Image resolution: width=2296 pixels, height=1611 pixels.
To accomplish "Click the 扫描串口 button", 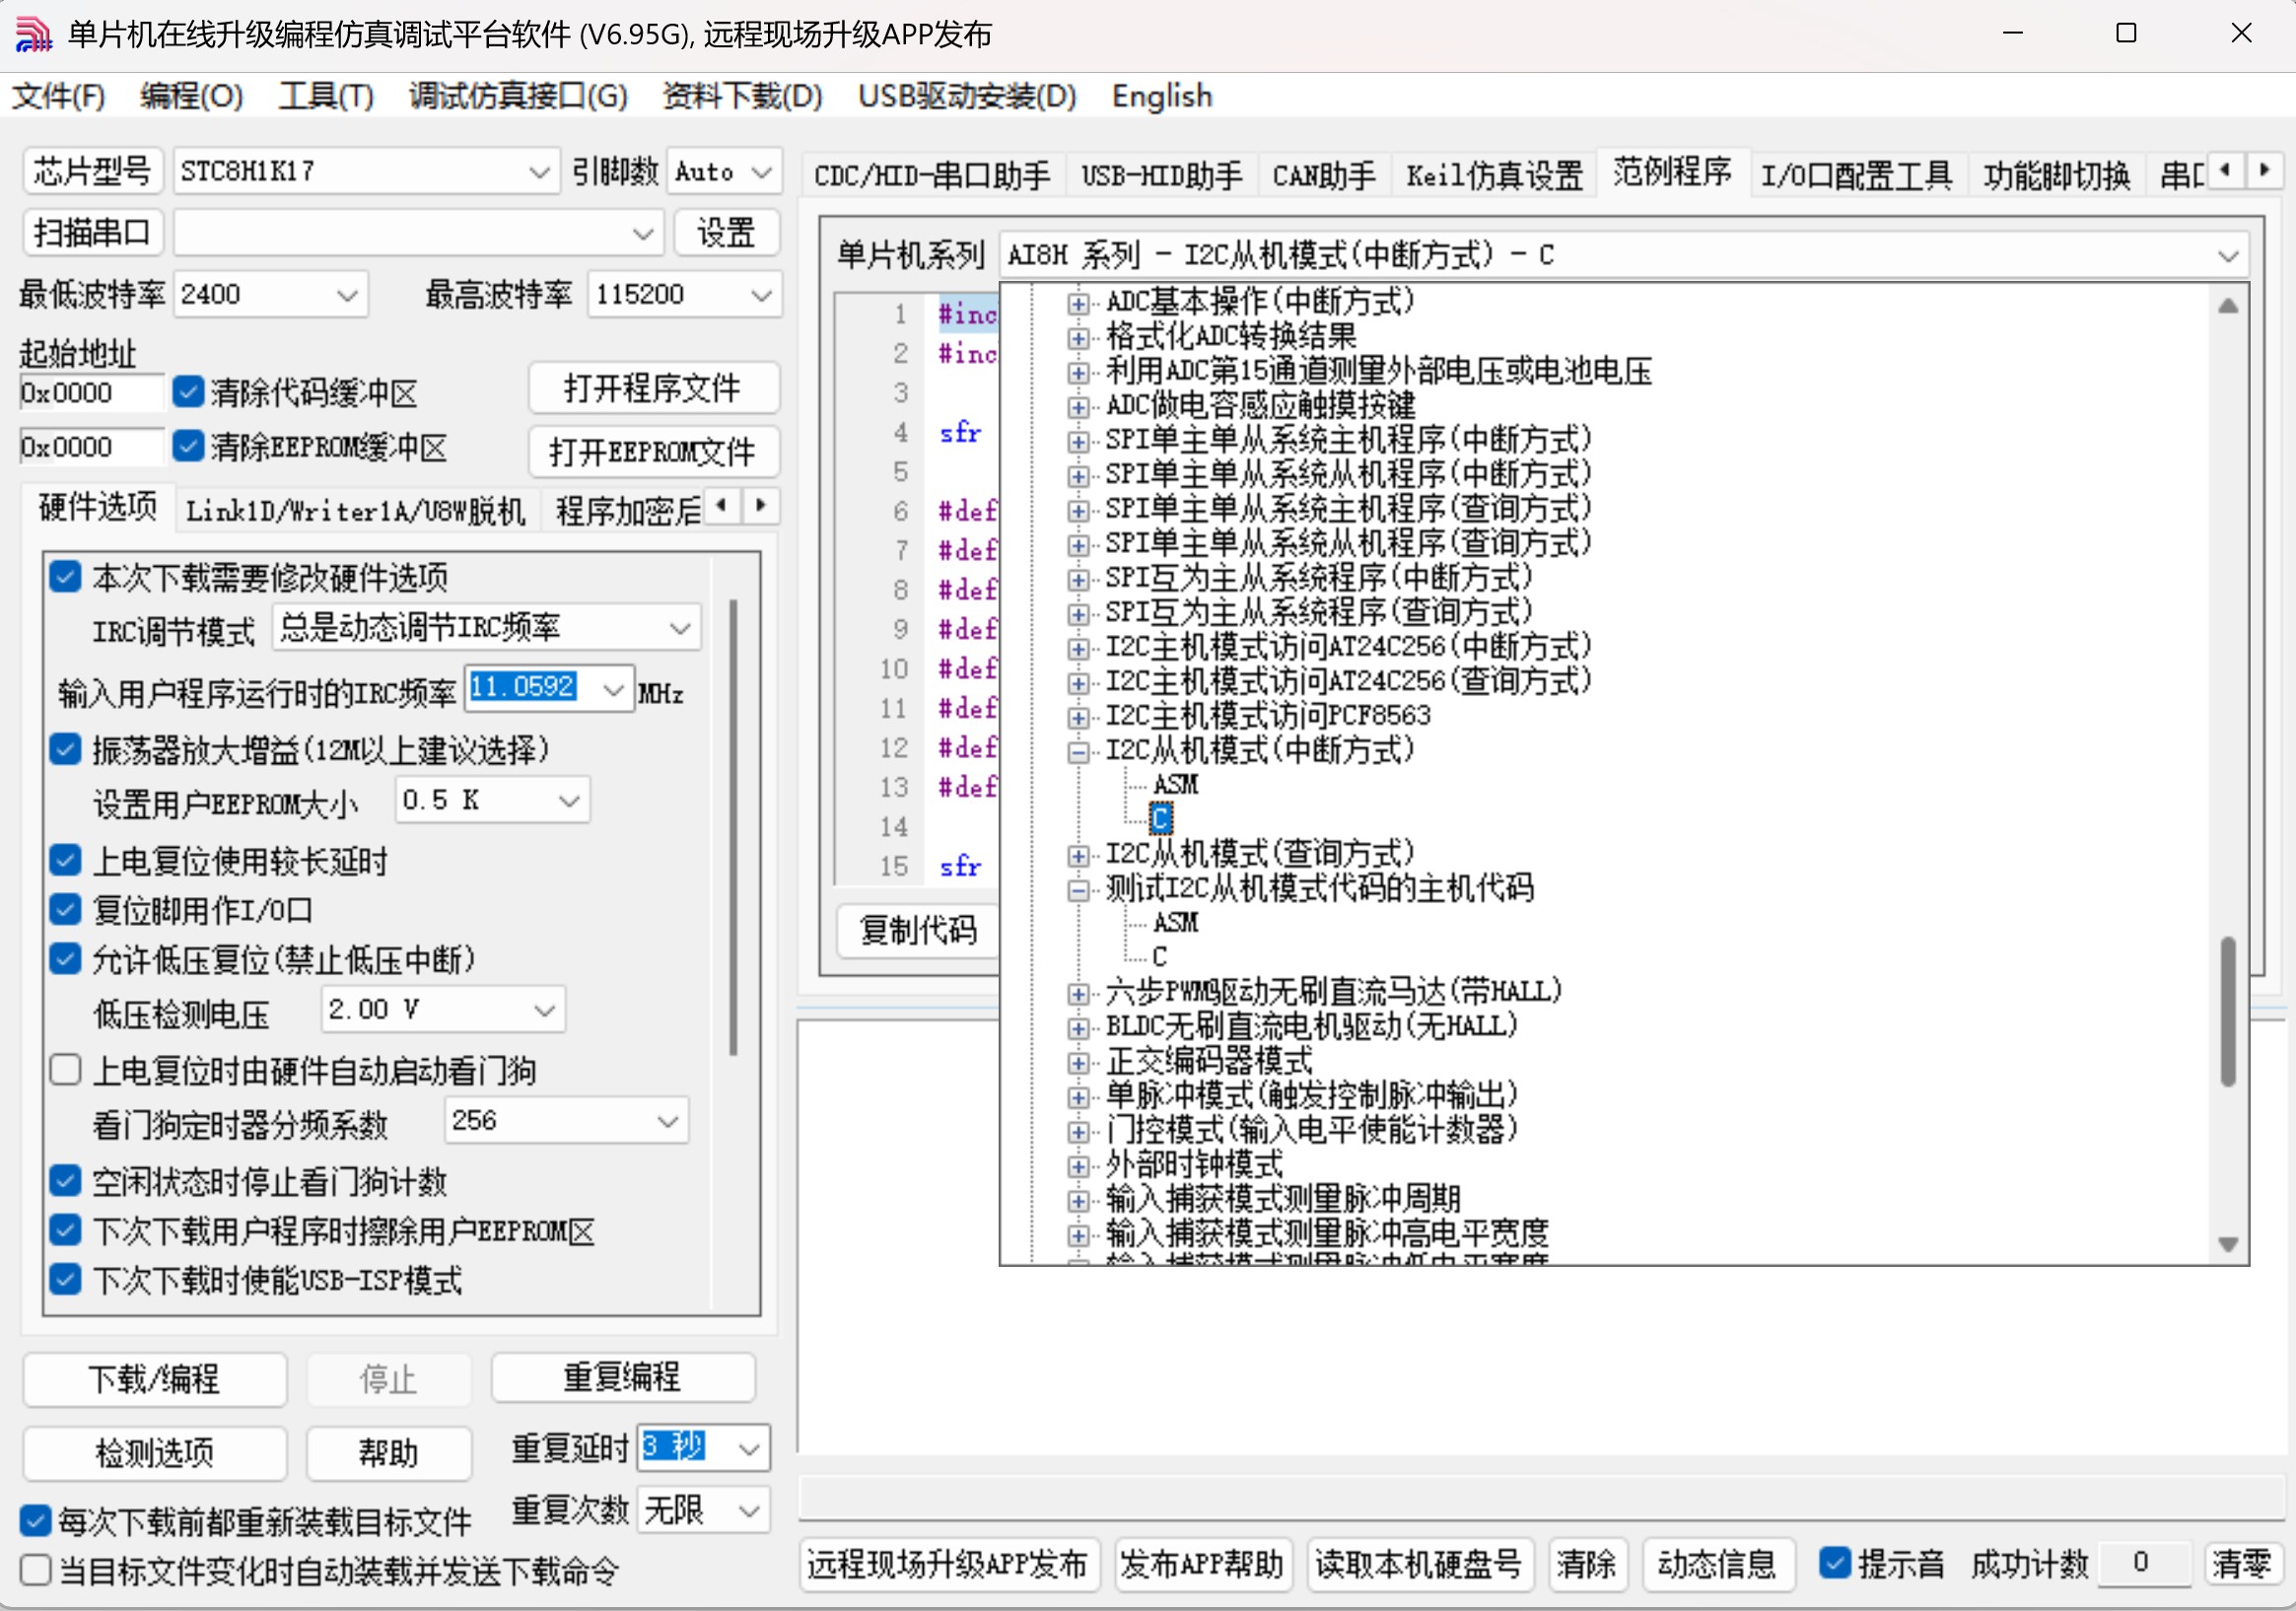I will (x=92, y=233).
